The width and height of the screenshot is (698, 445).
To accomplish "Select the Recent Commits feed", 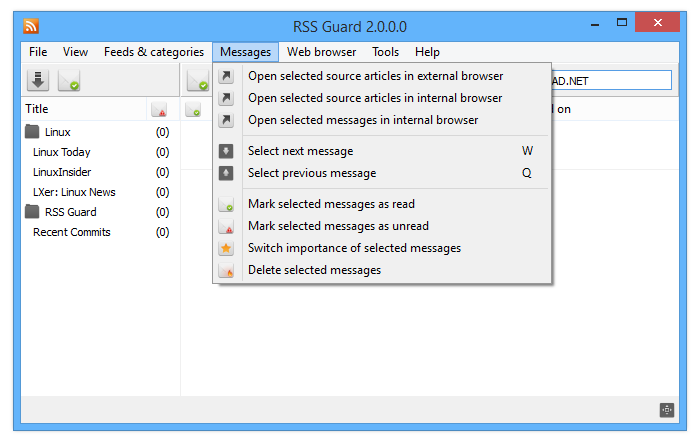I will [x=101, y=232].
